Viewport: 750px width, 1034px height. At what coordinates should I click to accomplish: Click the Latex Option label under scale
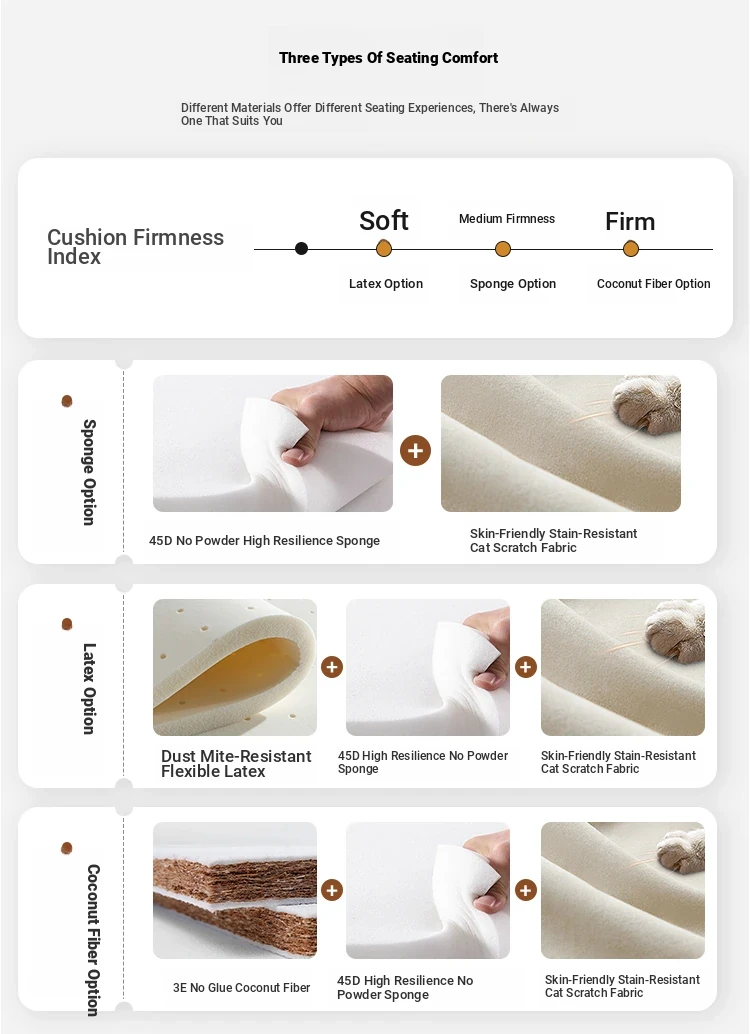(x=386, y=284)
